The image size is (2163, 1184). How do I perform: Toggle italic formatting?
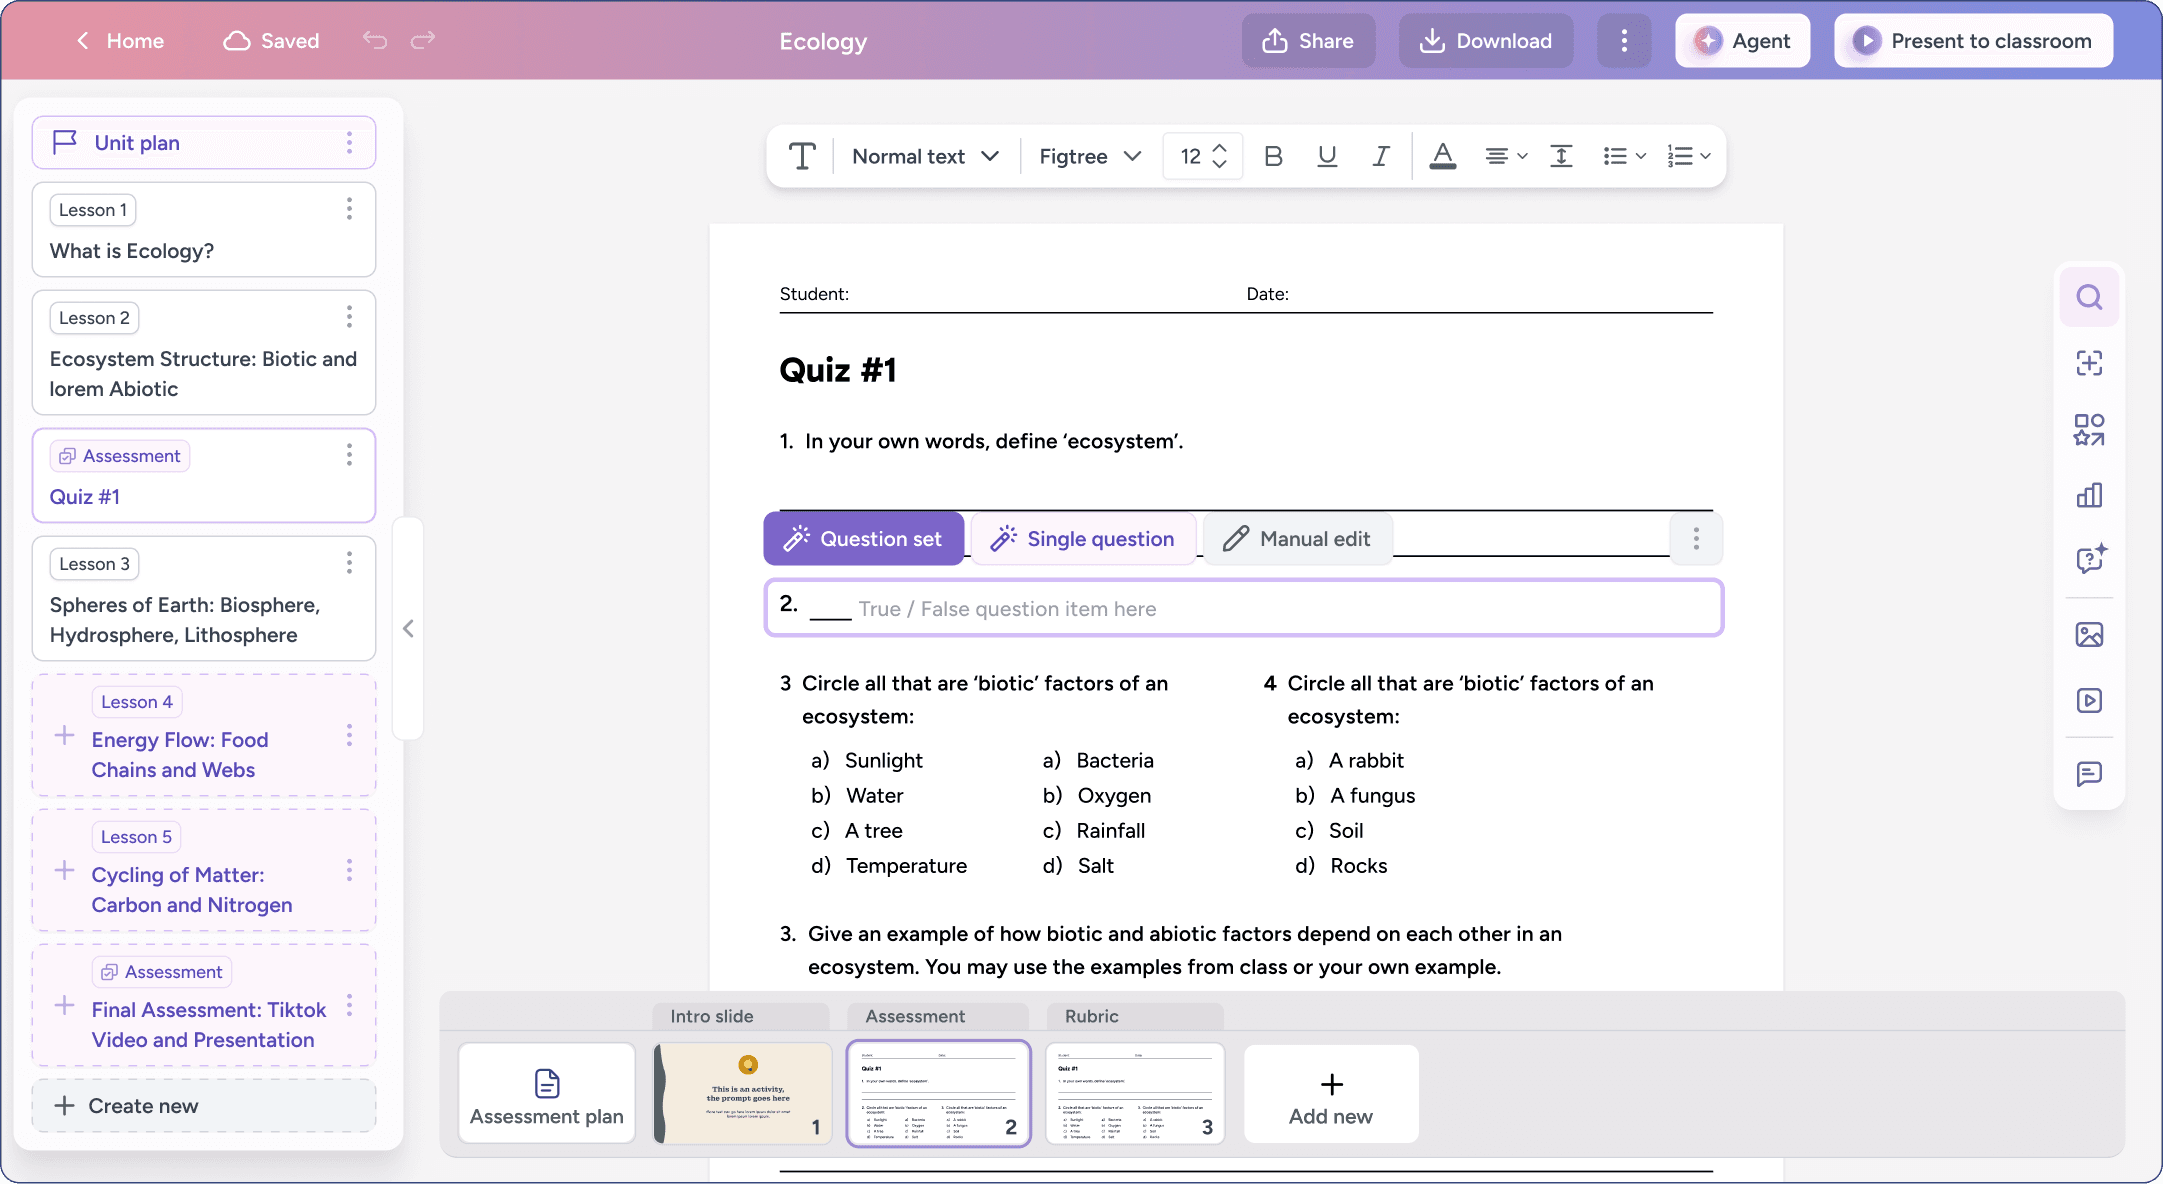1381,156
